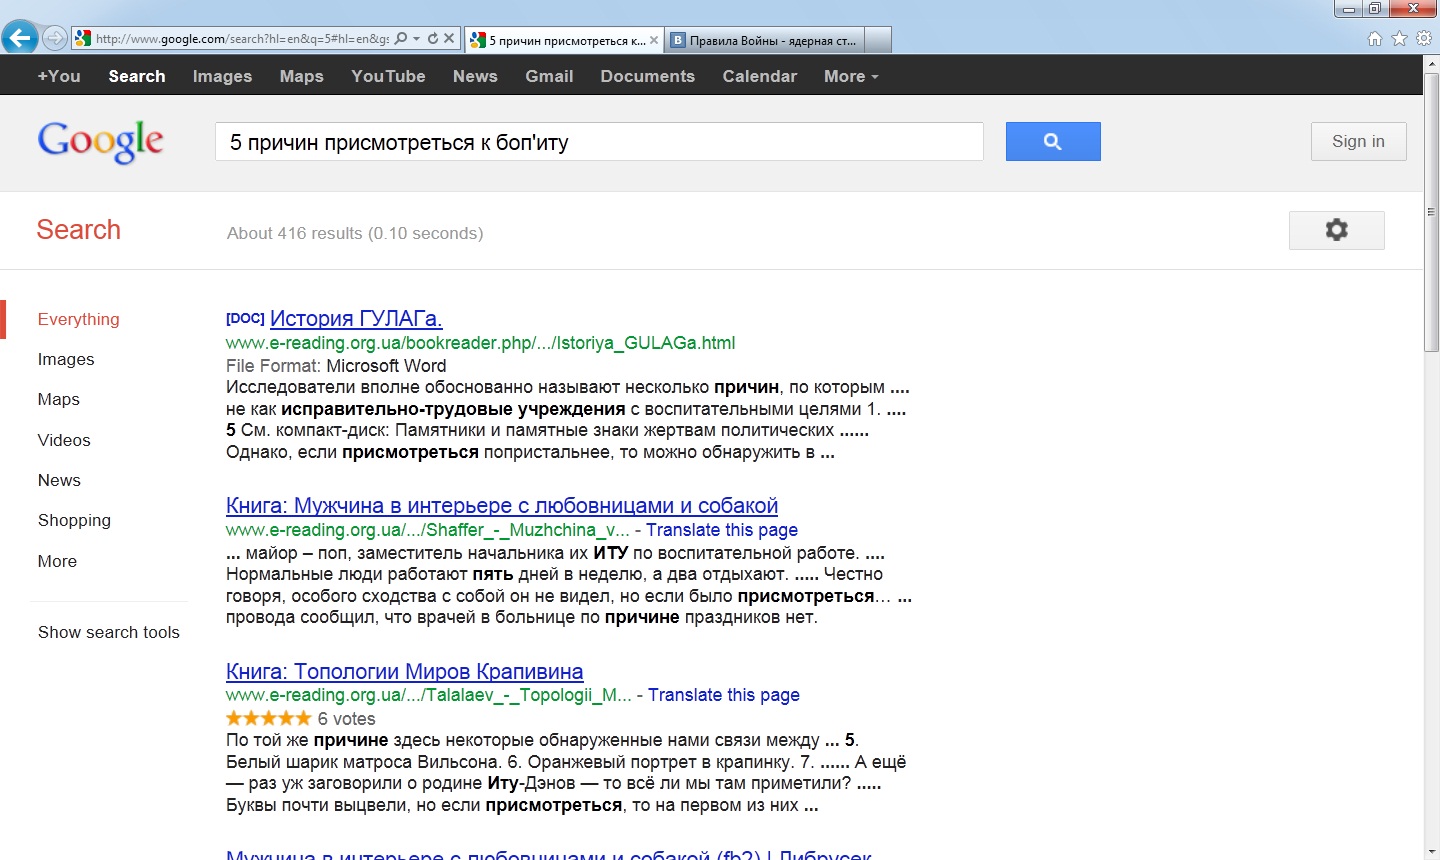Filter results by Videos in sidebar

point(64,440)
